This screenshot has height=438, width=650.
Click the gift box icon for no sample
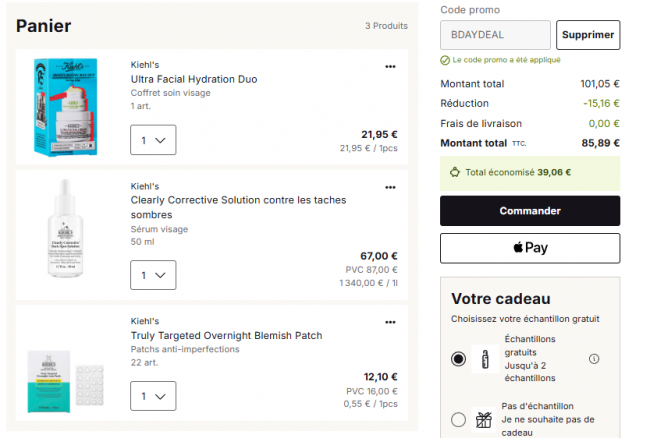[483, 420]
